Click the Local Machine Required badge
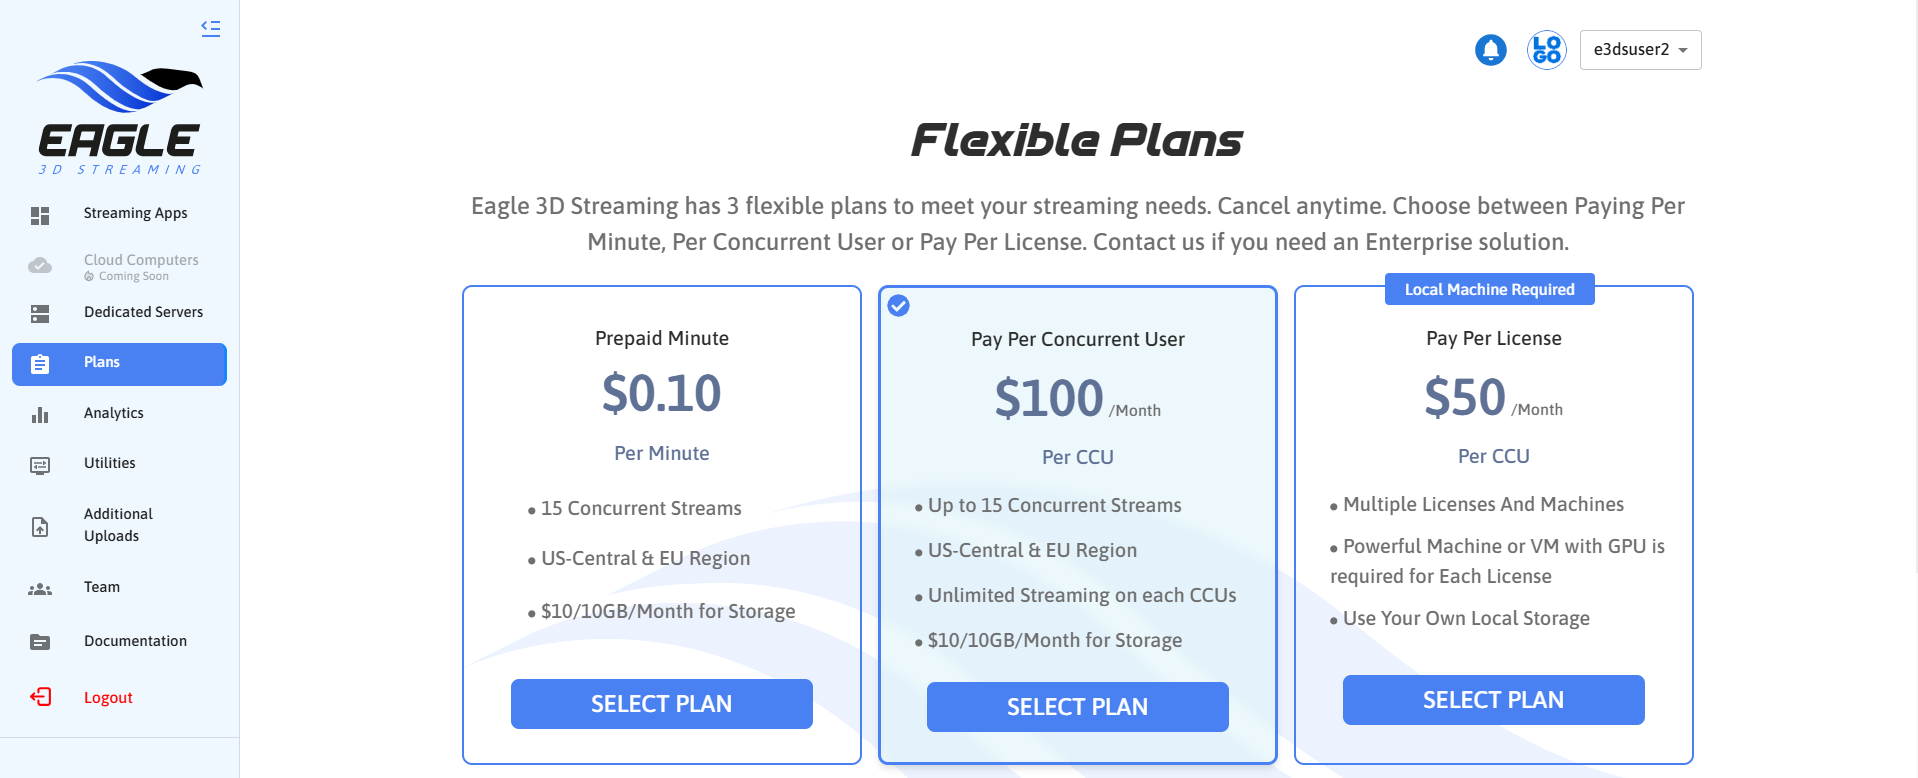 (1489, 290)
